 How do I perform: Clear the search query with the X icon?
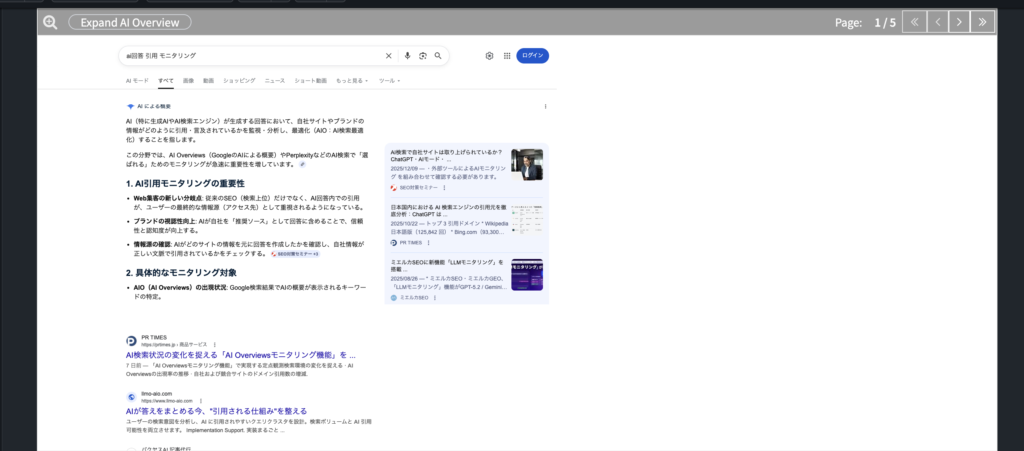click(389, 56)
